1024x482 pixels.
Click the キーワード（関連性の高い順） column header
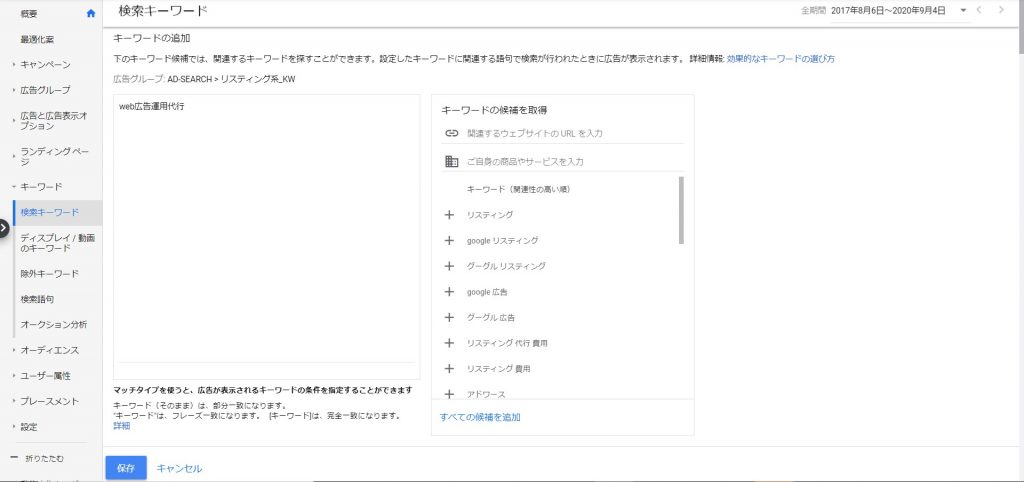point(520,189)
